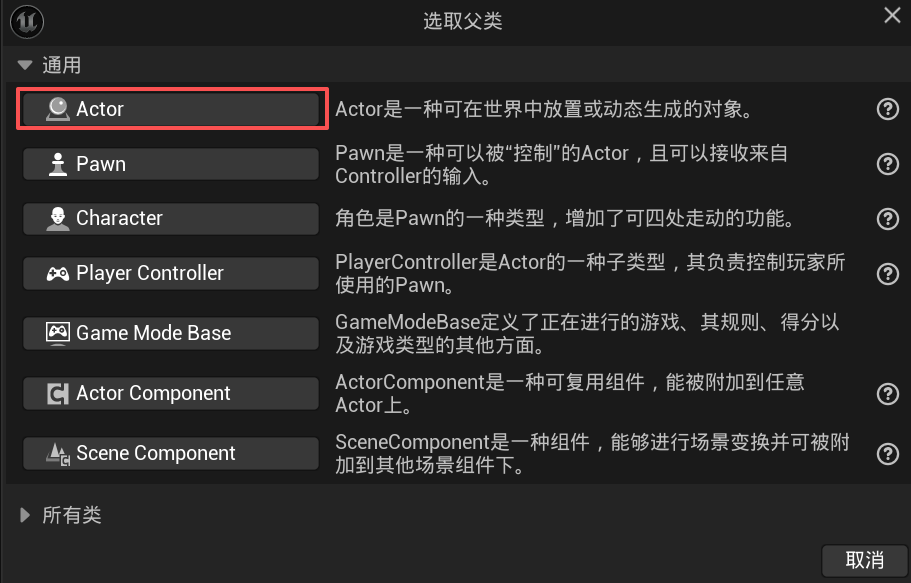Open help for the Actor class
This screenshot has width=911, height=583.
pyautogui.click(x=887, y=109)
